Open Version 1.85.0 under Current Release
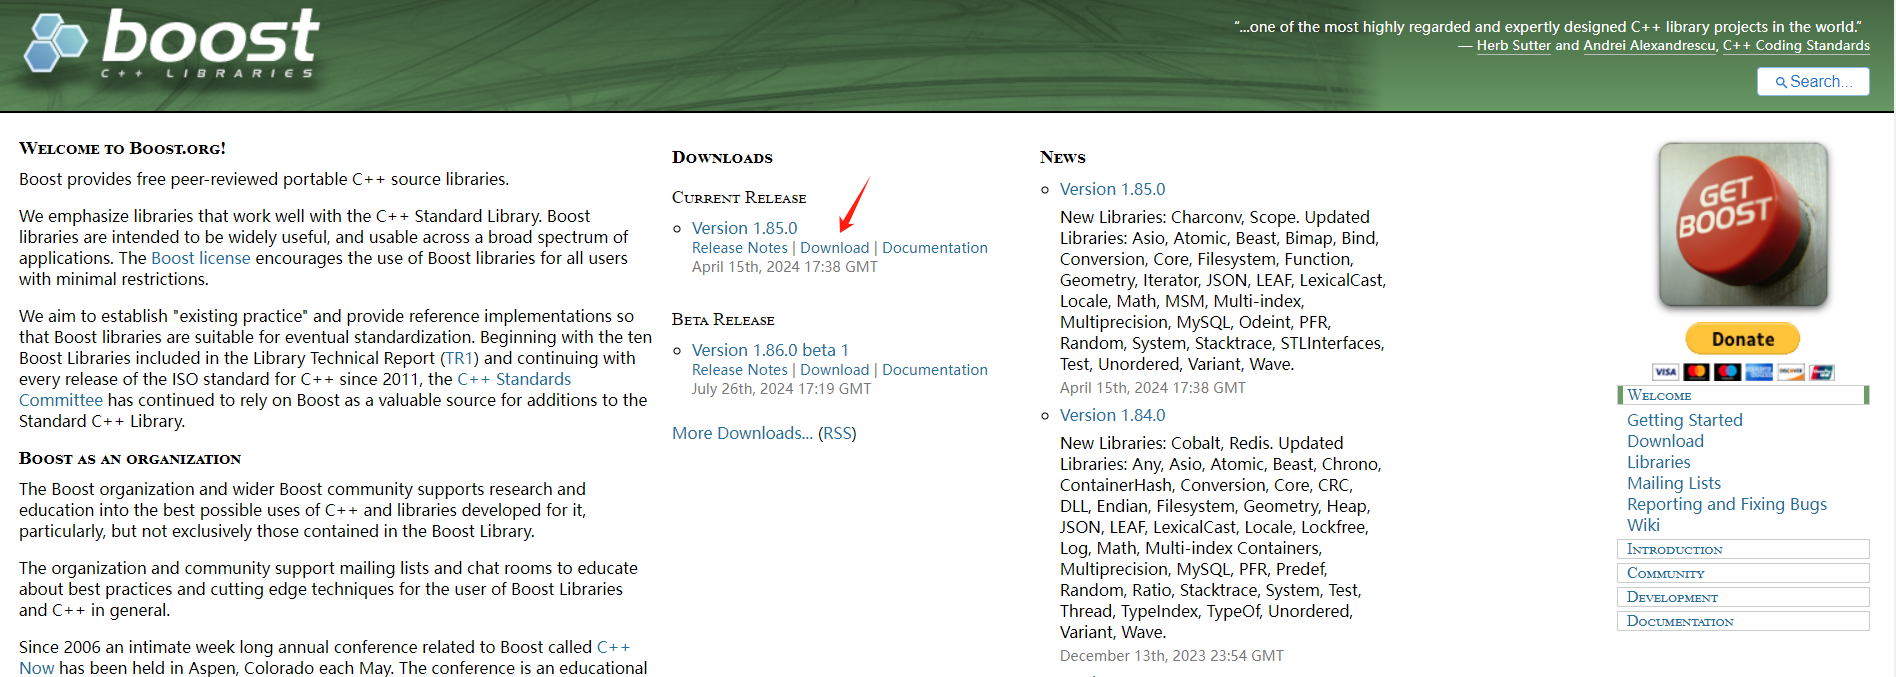The width and height of the screenshot is (1896, 677). click(744, 228)
